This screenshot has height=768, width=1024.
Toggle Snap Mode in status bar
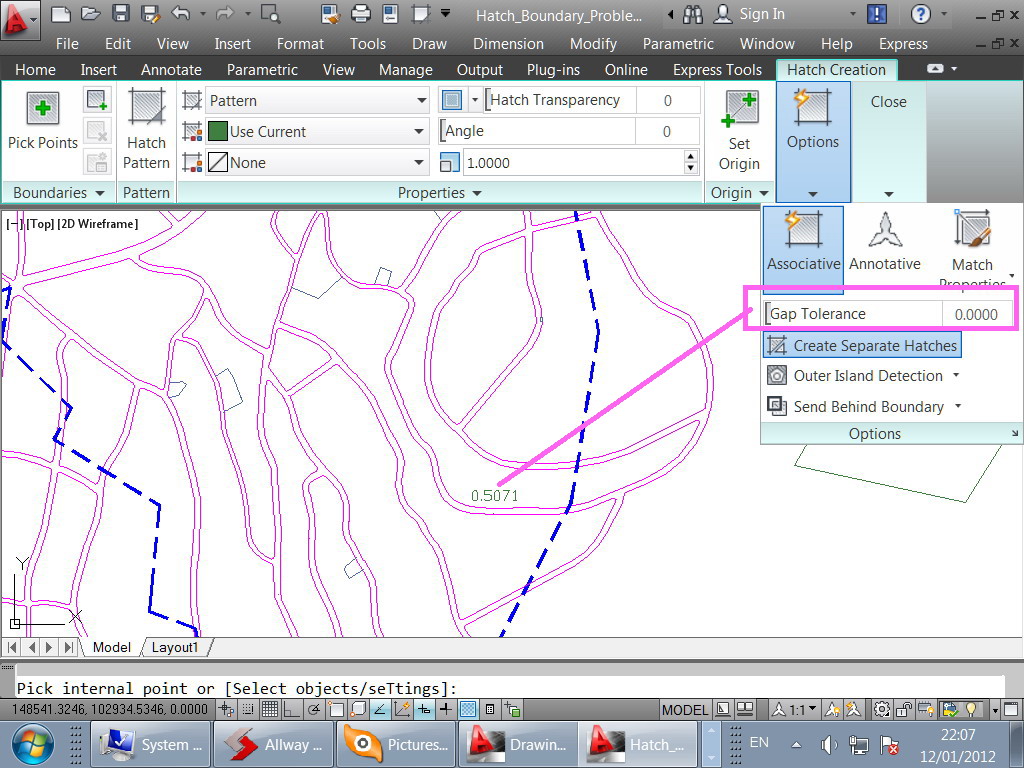248,709
